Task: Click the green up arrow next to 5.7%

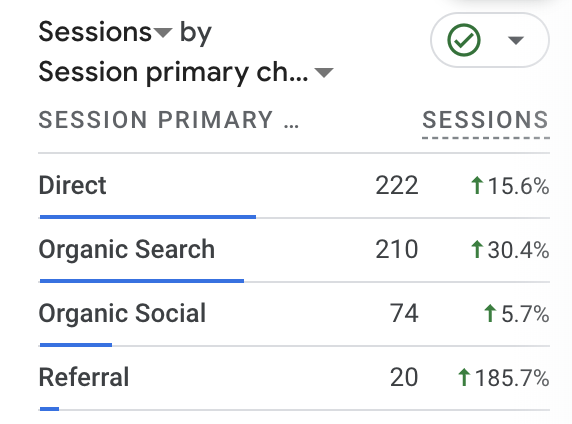Action: pos(490,313)
